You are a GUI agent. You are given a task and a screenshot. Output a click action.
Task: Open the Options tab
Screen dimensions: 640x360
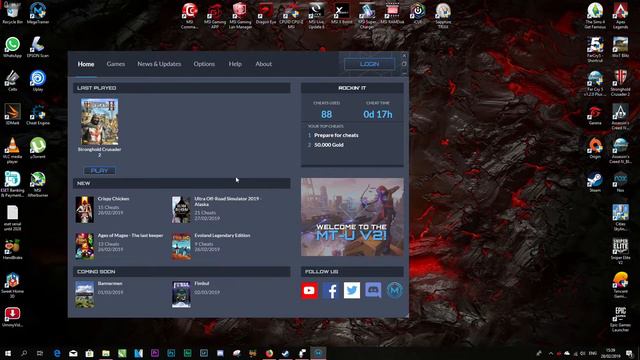pyautogui.click(x=204, y=64)
